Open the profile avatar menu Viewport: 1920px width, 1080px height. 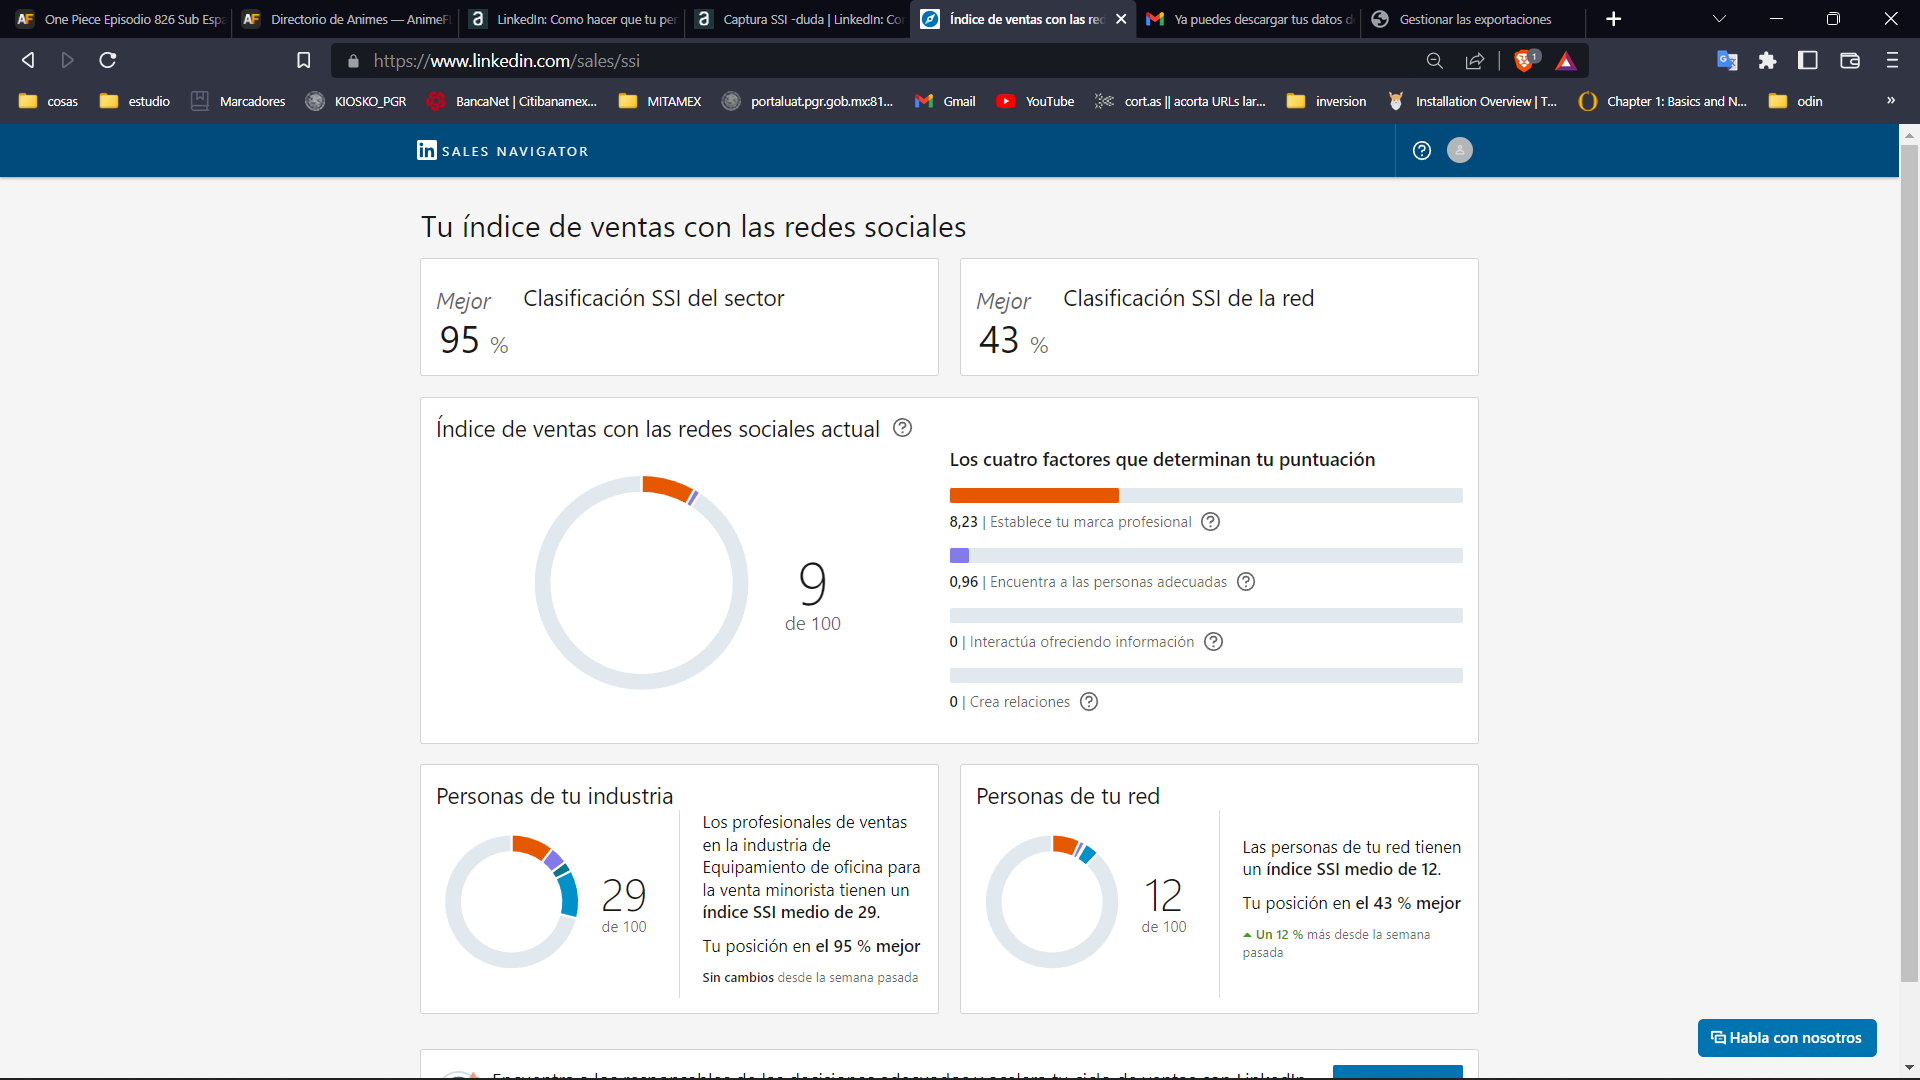click(1460, 150)
